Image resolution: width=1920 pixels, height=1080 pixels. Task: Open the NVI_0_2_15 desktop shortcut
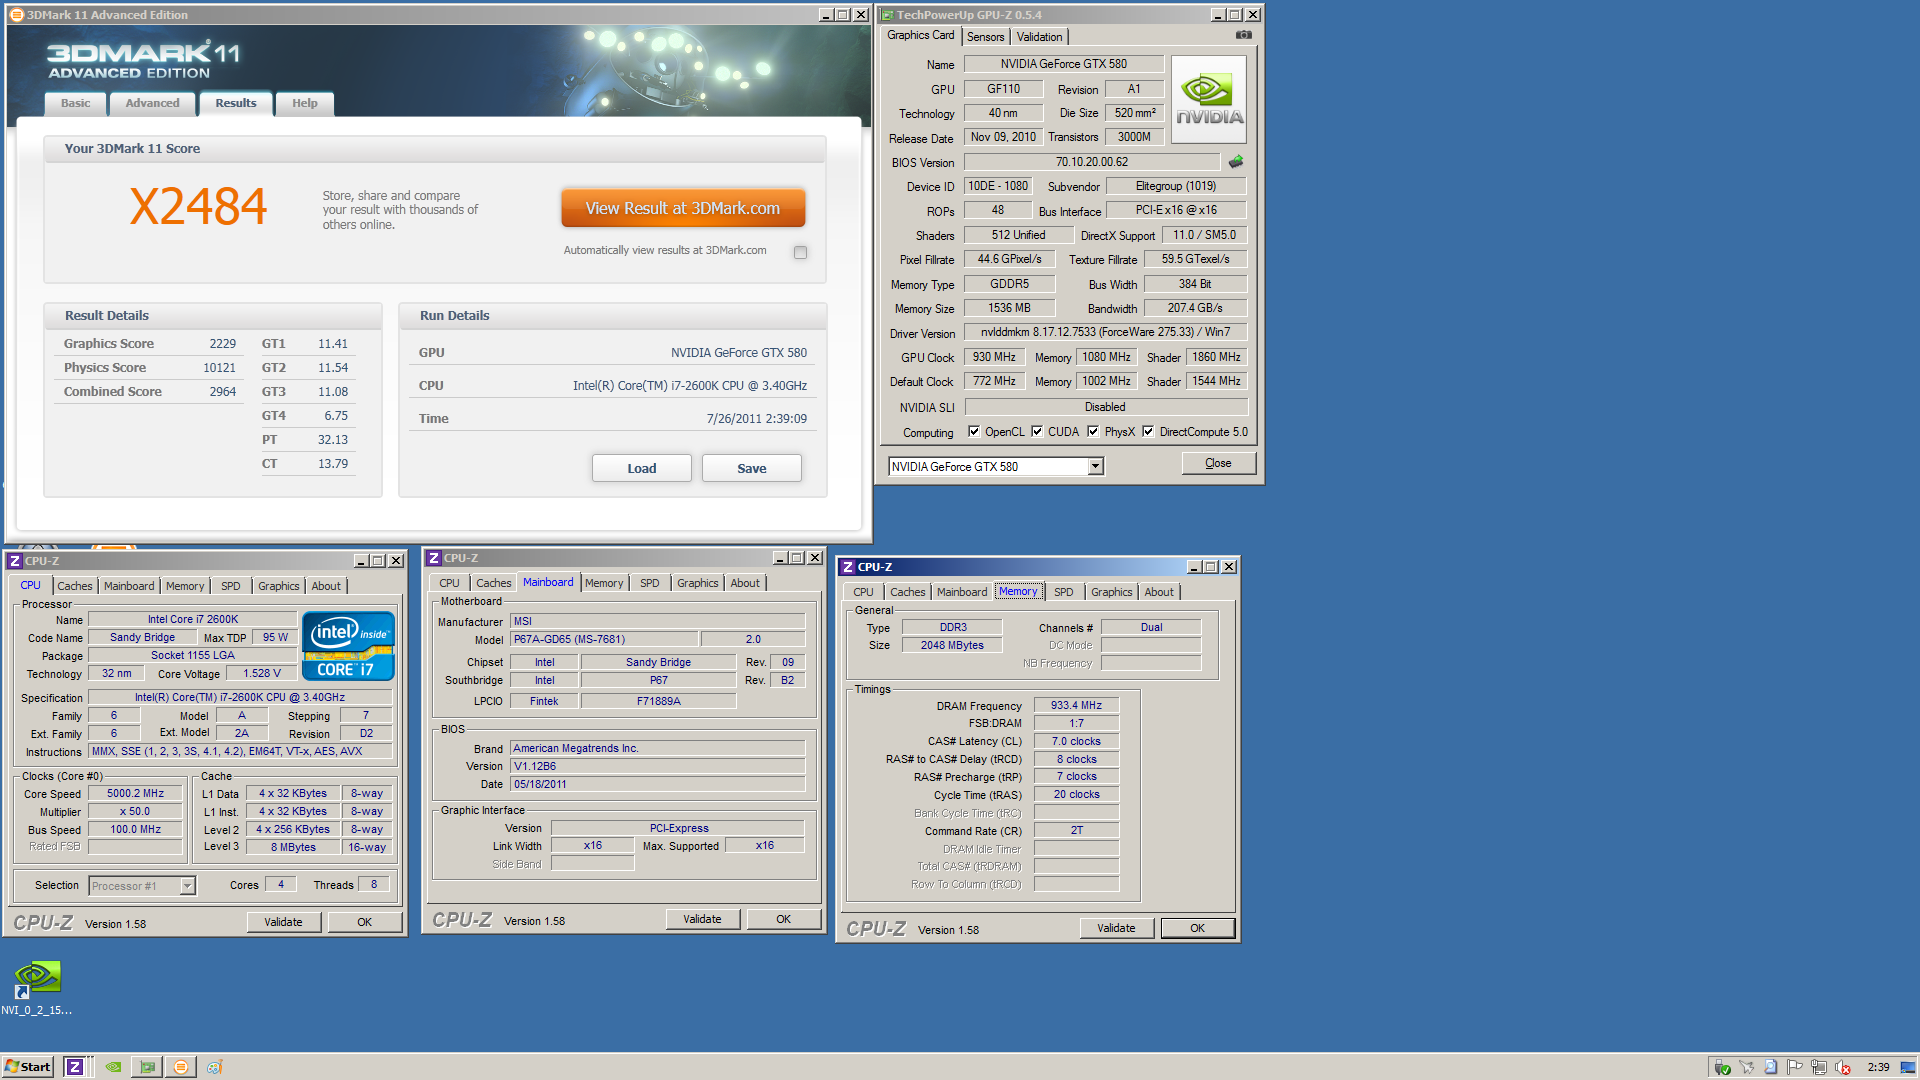pyautogui.click(x=37, y=987)
